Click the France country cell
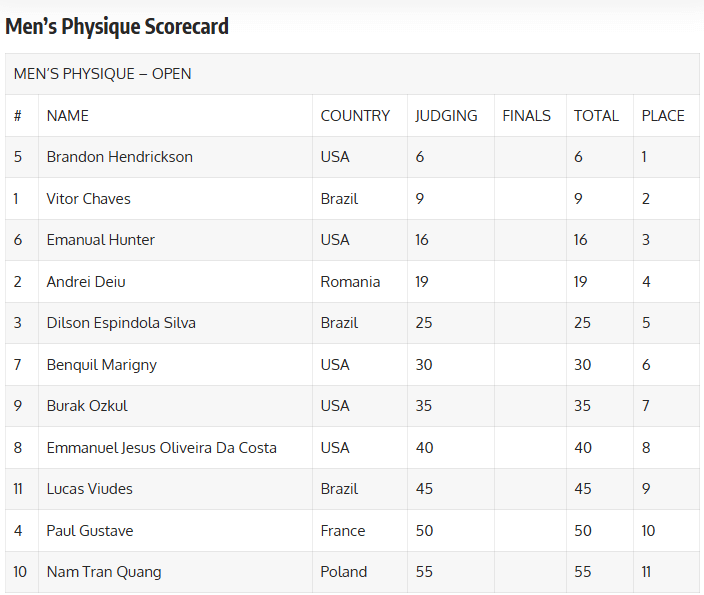This screenshot has width=704, height=595. (343, 531)
